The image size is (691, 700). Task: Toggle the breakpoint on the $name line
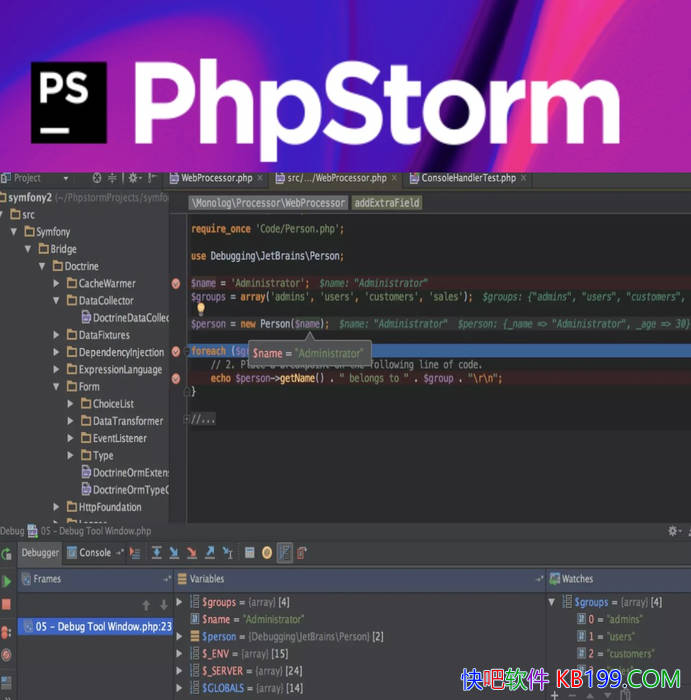pyautogui.click(x=176, y=283)
